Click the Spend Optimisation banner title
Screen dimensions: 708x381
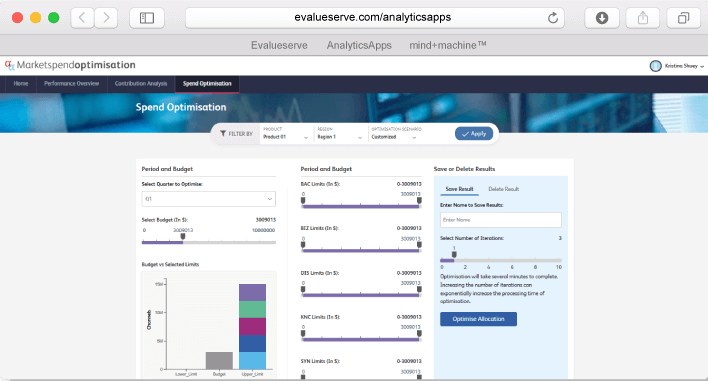click(x=181, y=107)
